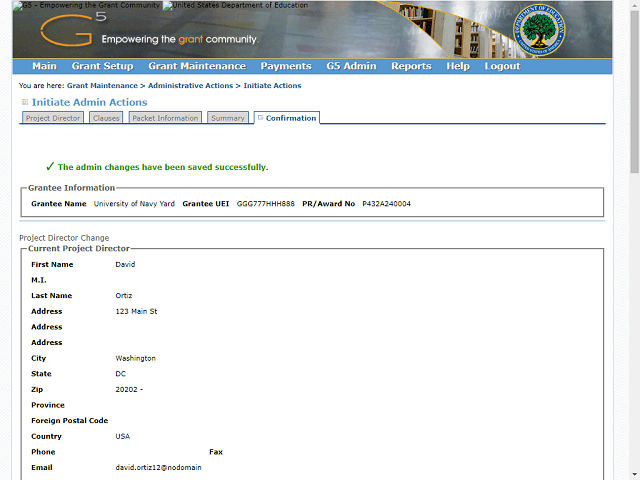This screenshot has width=640, height=480.
Task: Click the M.I. label
Action: [x=39, y=280]
